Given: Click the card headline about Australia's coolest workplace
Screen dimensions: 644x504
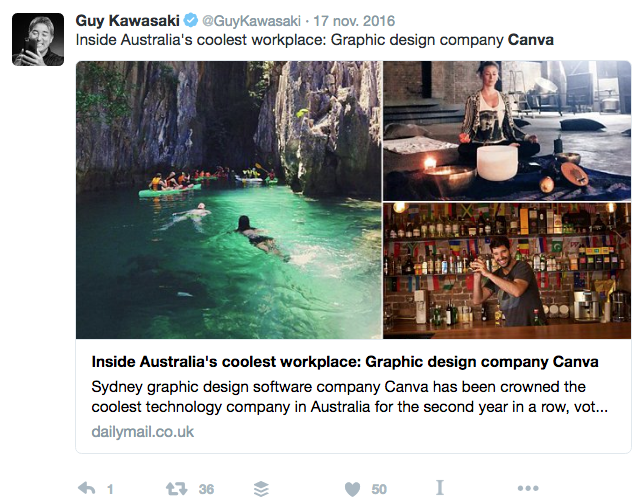Looking at the screenshot, I should click(344, 361).
